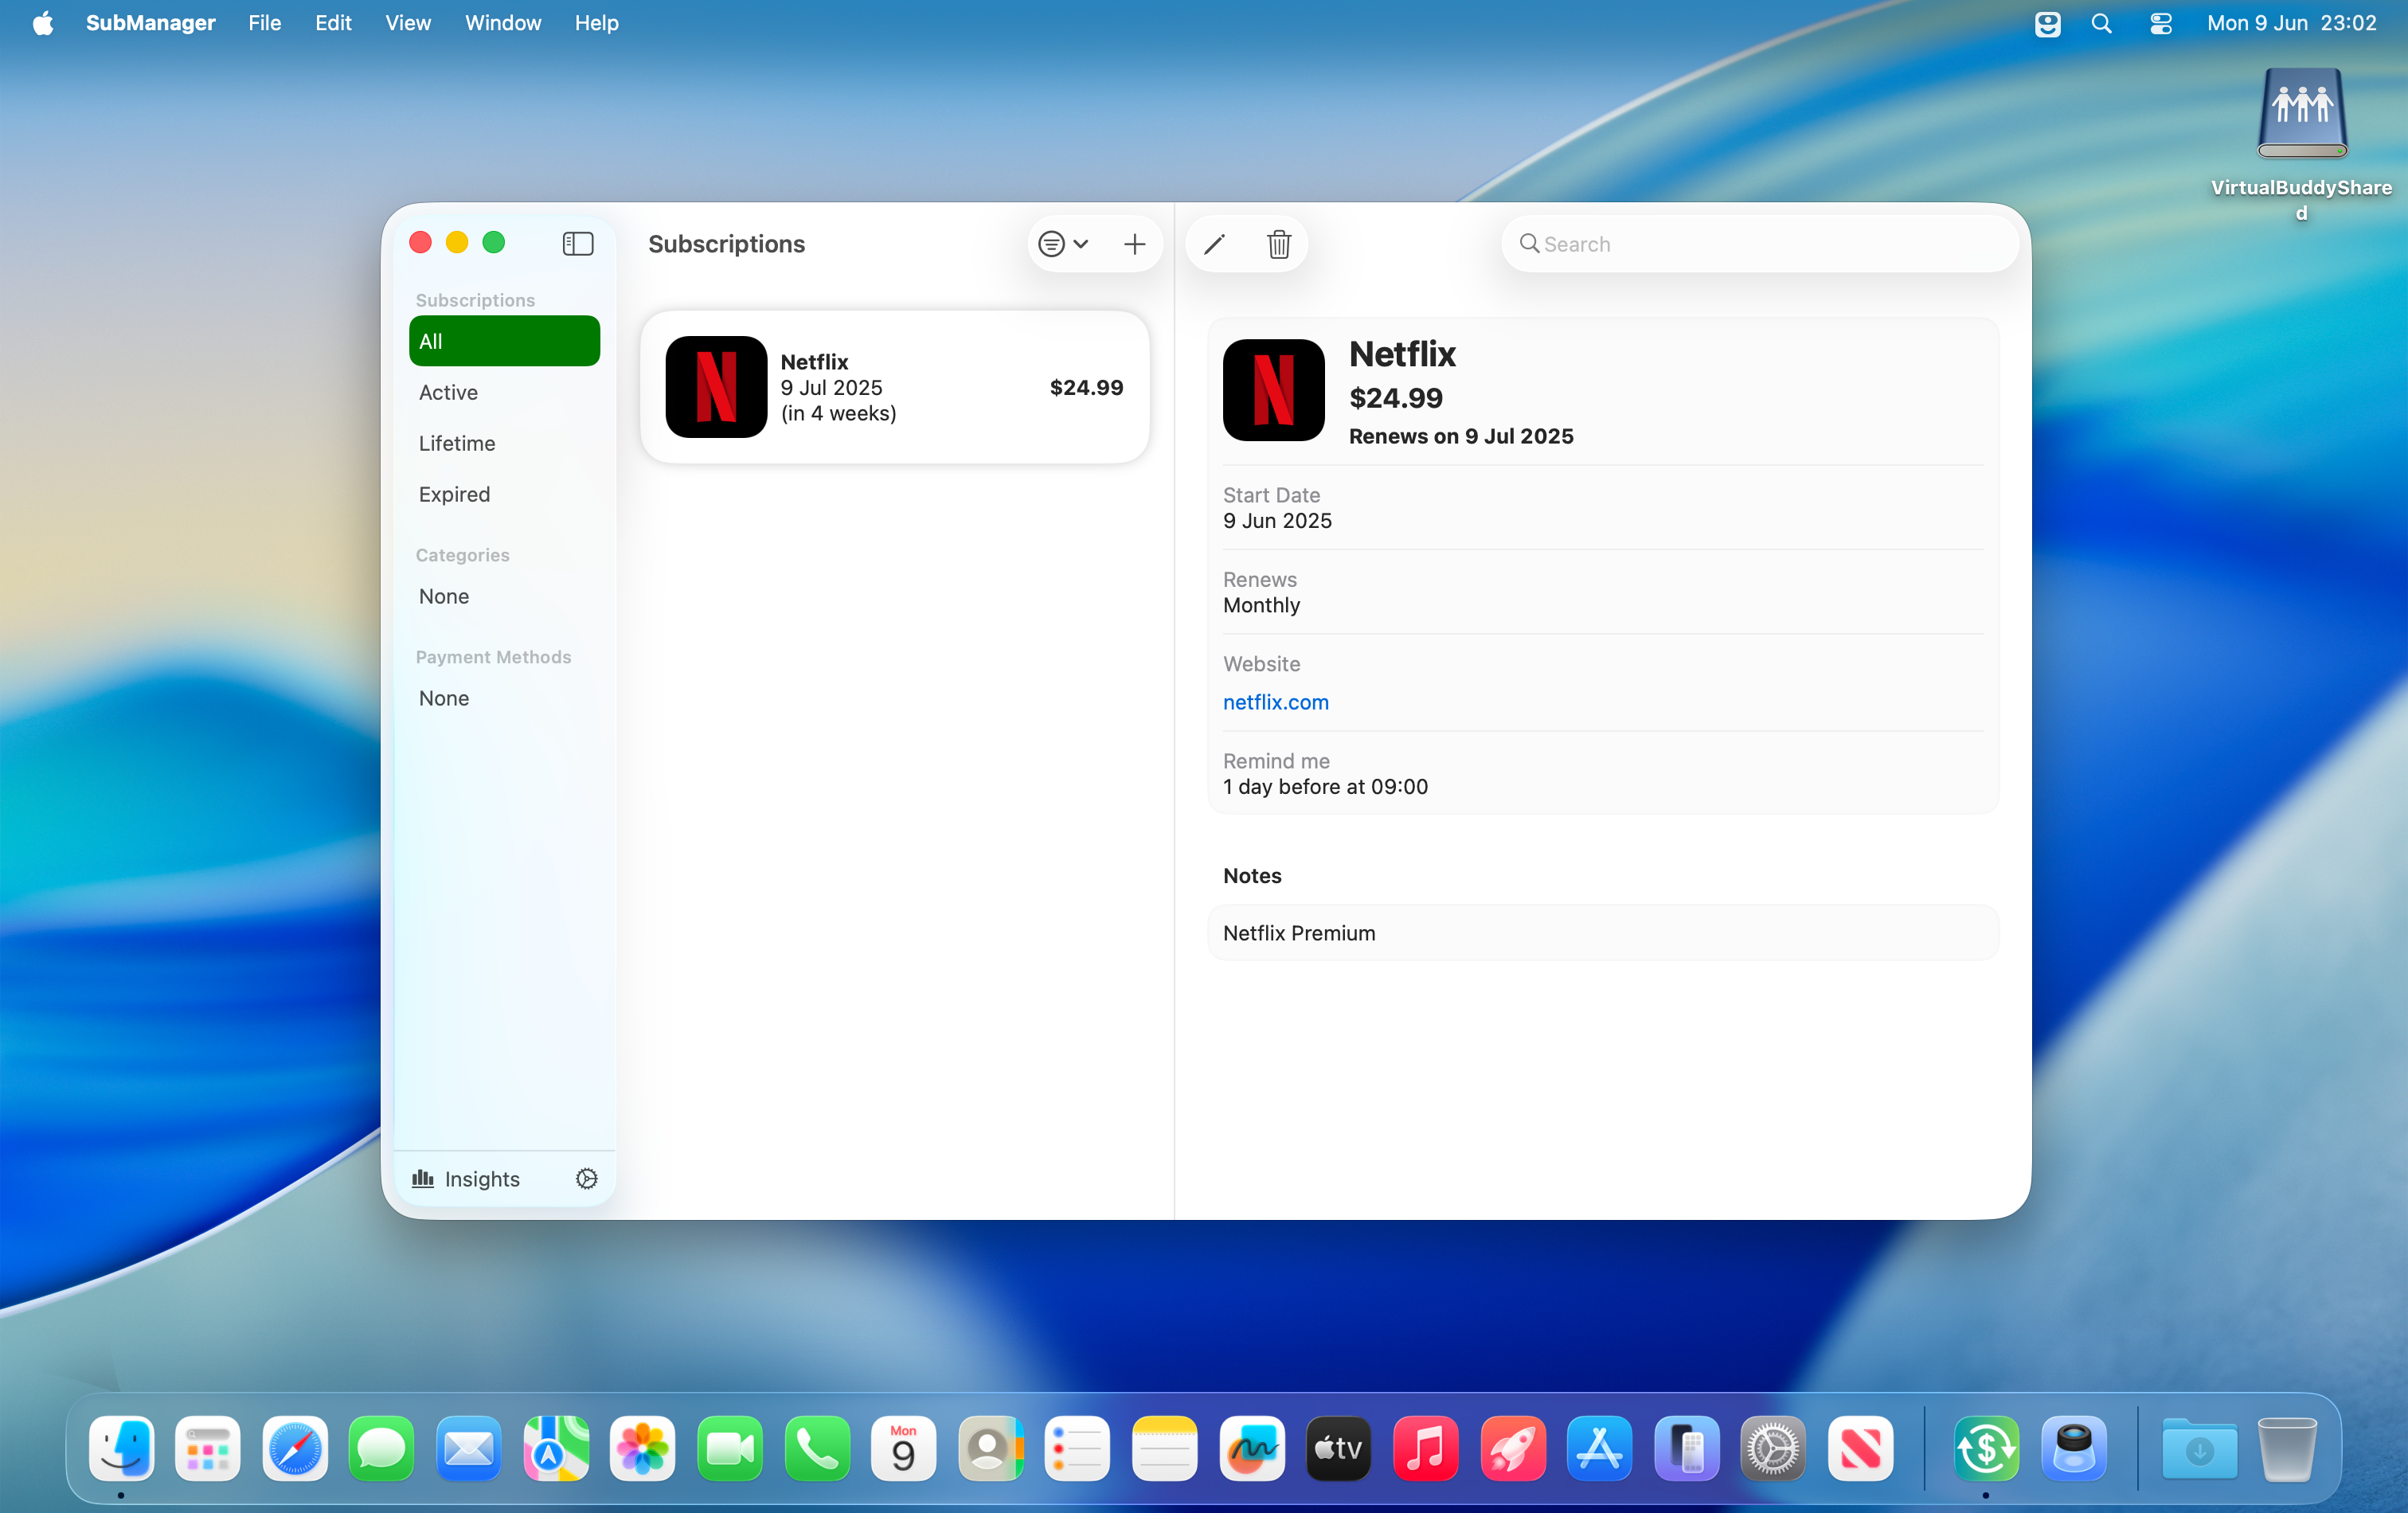The image size is (2408, 1513).
Task: Open Maps from the Dock
Action: pos(556,1447)
